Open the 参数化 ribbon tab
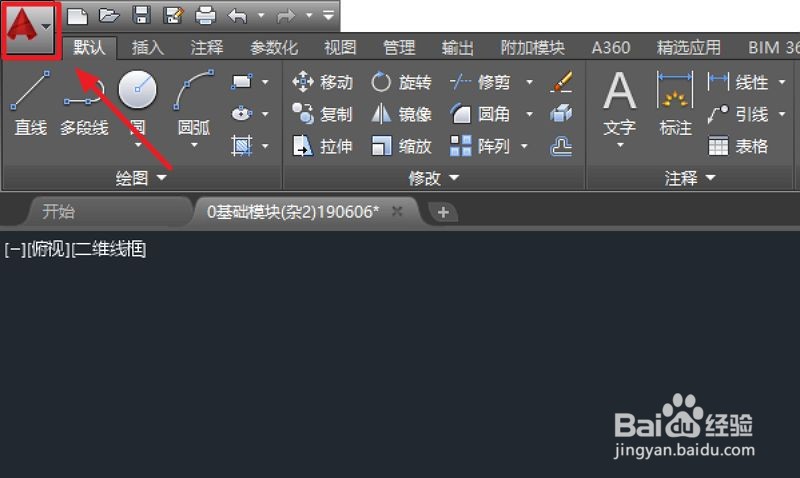The height and width of the screenshot is (478, 800). click(x=274, y=47)
